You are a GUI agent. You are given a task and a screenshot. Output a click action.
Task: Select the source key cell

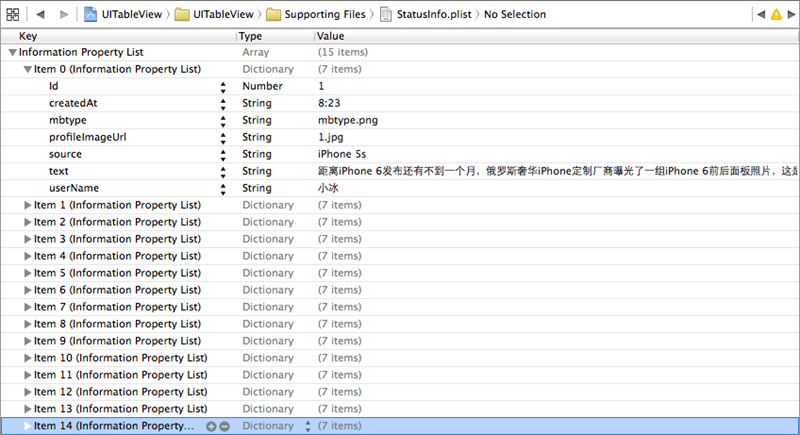click(x=65, y=154)
